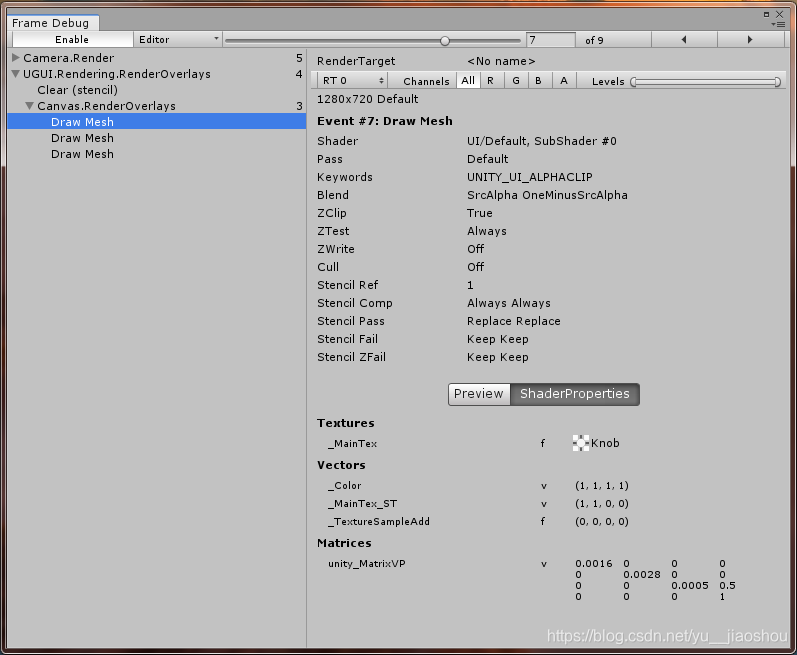The height and width of the screenshot is (655, 797).
Task: Show only the B channel
Action: (539, 80)
